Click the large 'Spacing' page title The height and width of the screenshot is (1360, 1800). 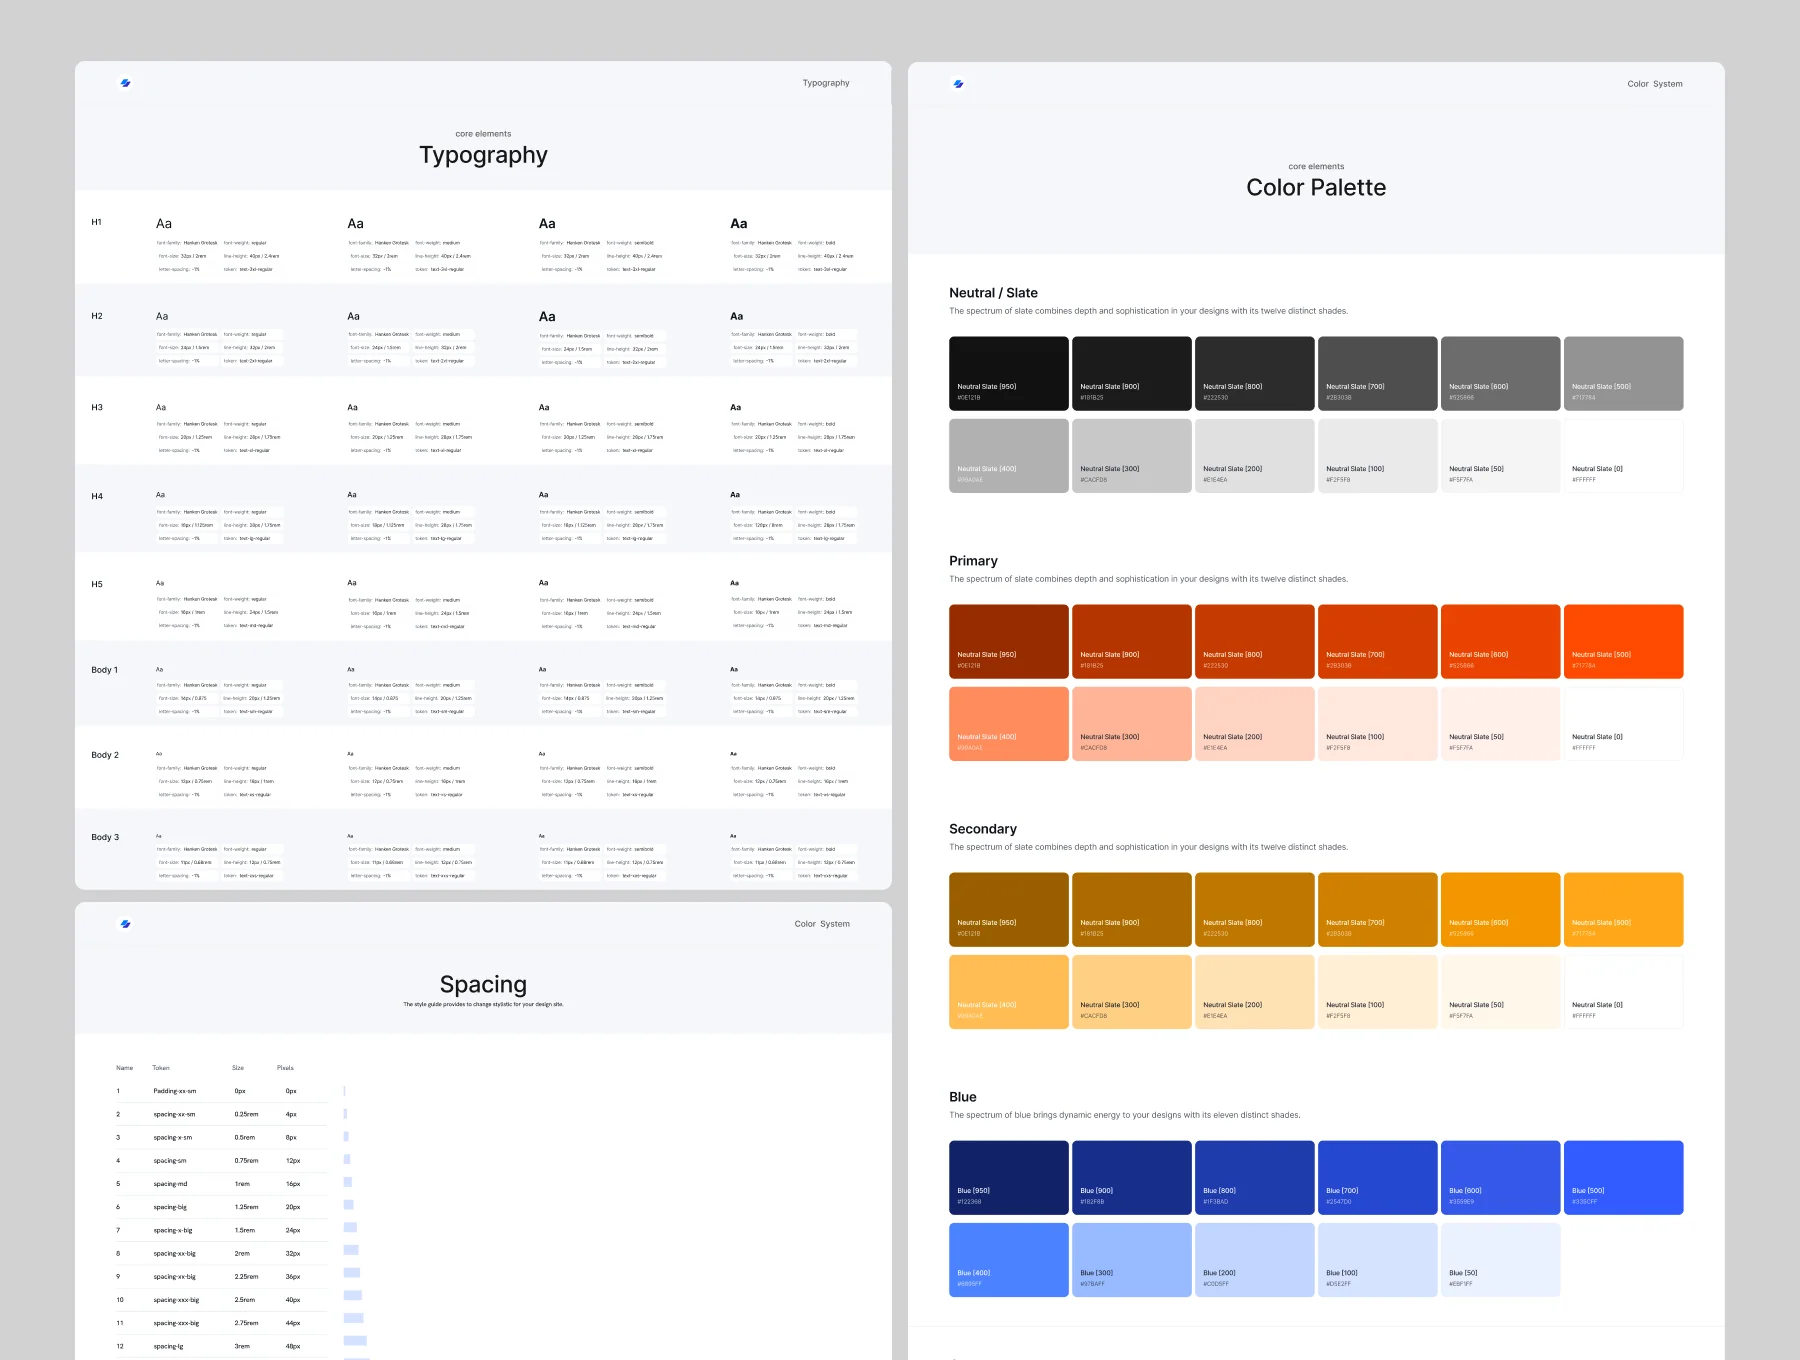[x=483, y=984]
